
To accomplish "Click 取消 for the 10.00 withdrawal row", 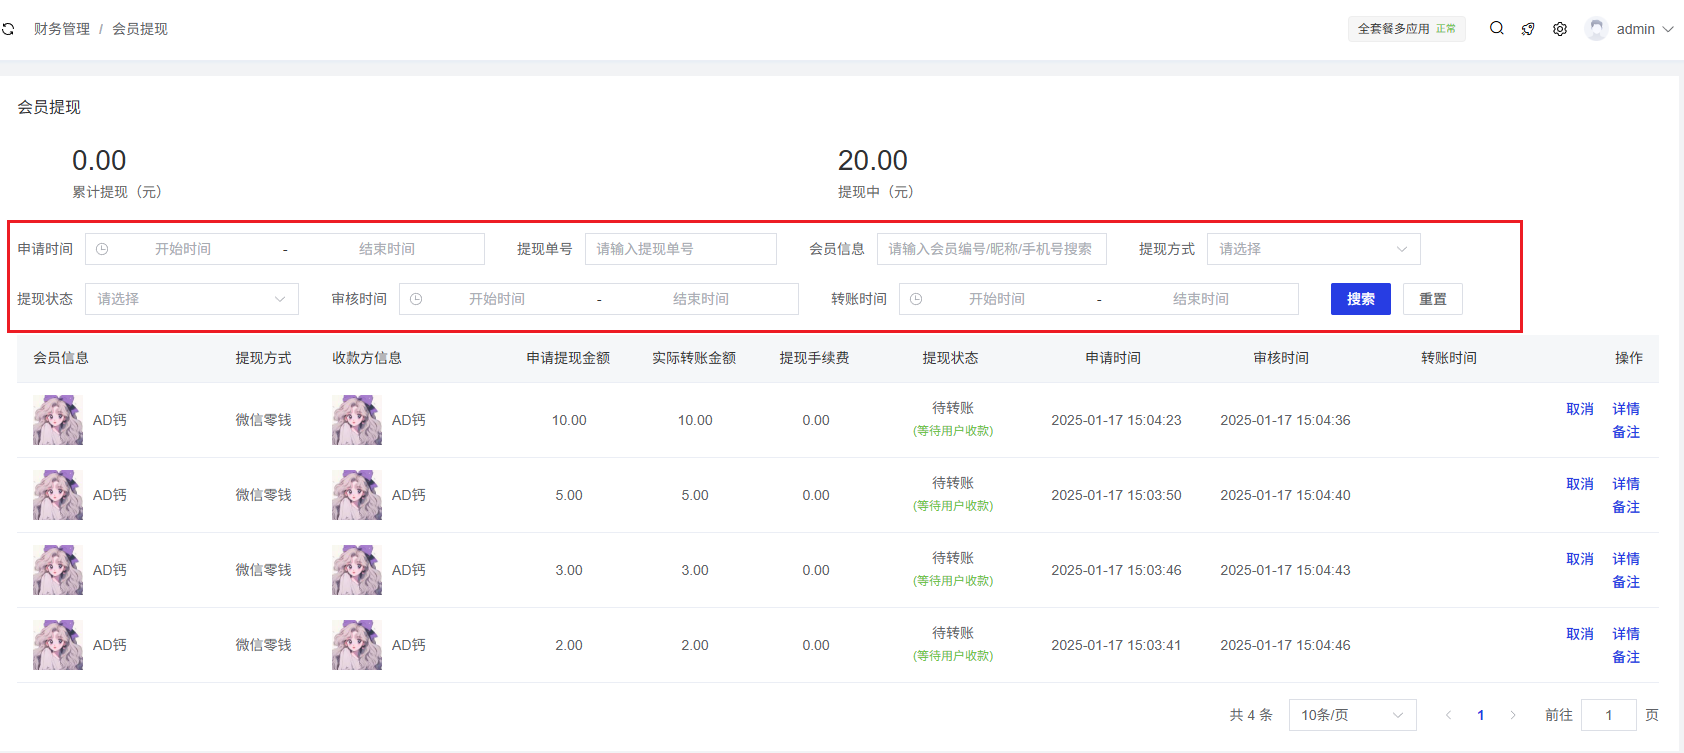I will (x=1580, y=409).
